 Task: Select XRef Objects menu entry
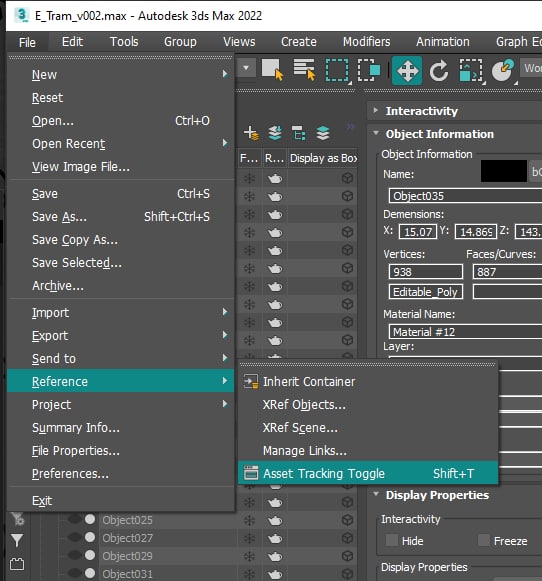(x=368, y=404)
